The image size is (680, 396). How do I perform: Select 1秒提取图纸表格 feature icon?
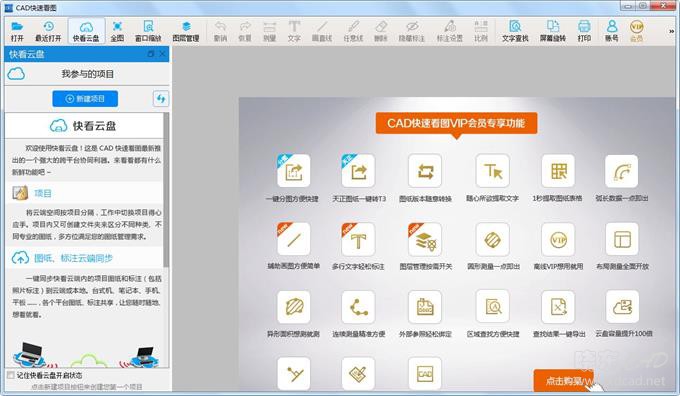558,171
